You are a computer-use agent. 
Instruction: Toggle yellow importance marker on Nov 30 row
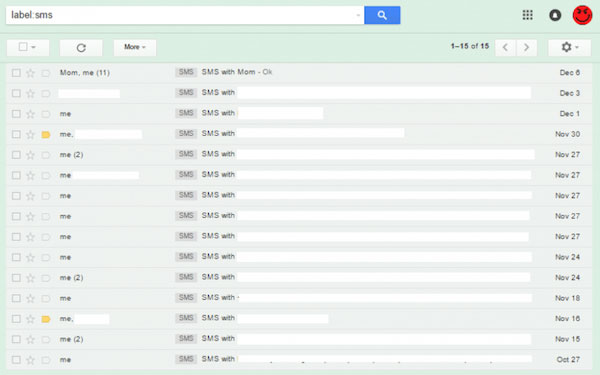pyautogui.click(x=46, y=134)
